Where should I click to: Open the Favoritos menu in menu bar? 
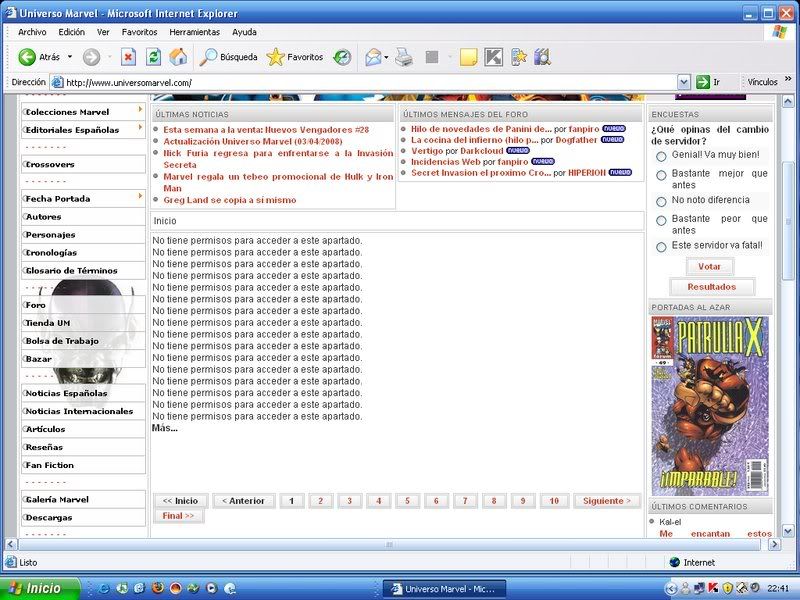pyautogui.click(x=139, y=32)
